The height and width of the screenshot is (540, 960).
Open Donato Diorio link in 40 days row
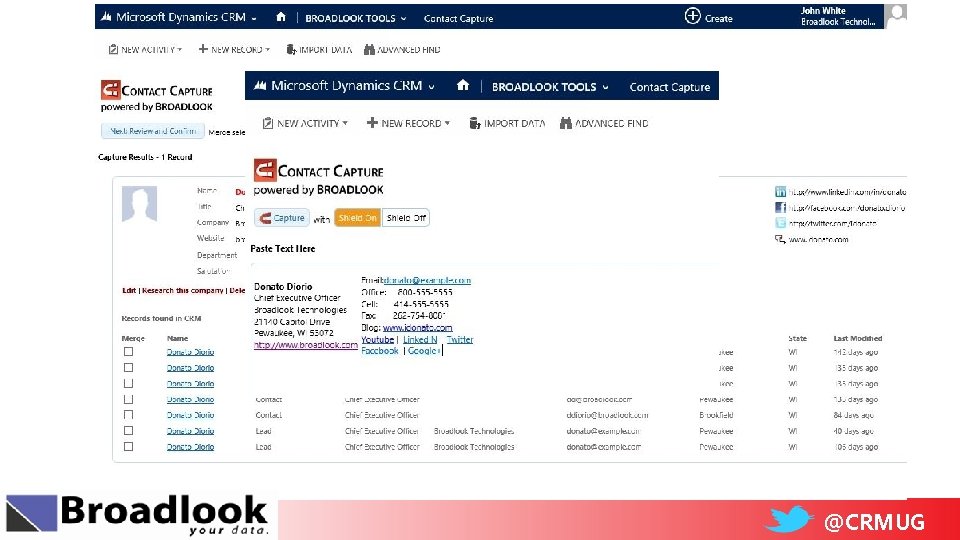[x=190, y=431]
